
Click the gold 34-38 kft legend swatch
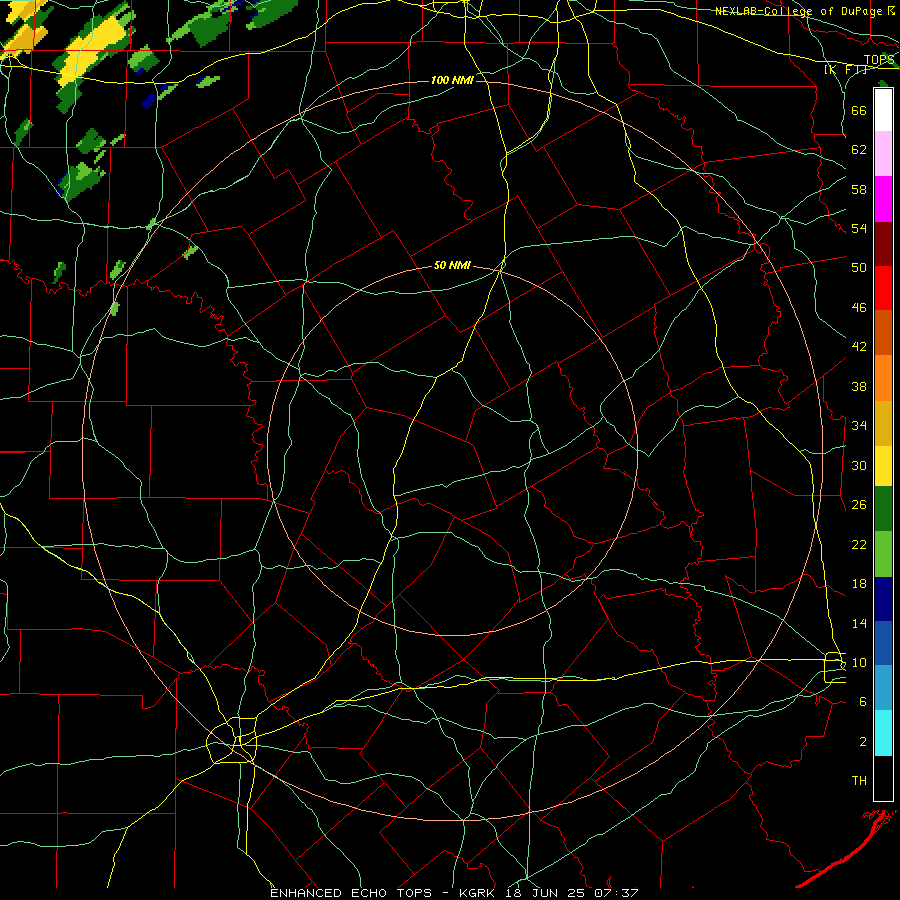(x=883, y=423)
